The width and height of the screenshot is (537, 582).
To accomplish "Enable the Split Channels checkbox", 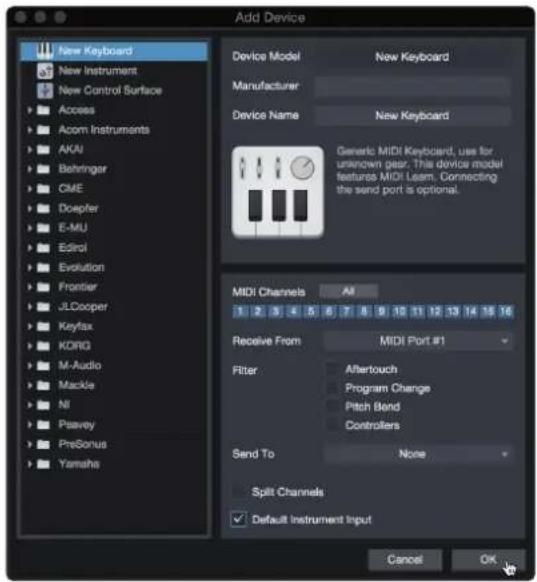I will (x=239, y=492).
